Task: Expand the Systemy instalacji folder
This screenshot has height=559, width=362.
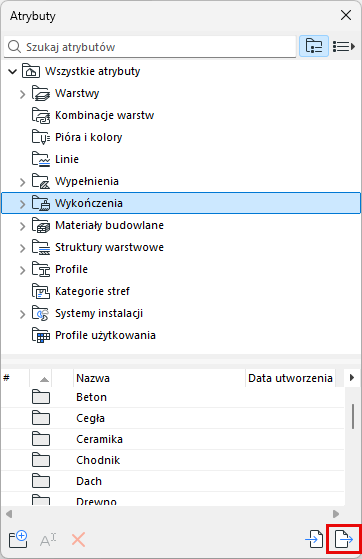Action: click(22, 314)
